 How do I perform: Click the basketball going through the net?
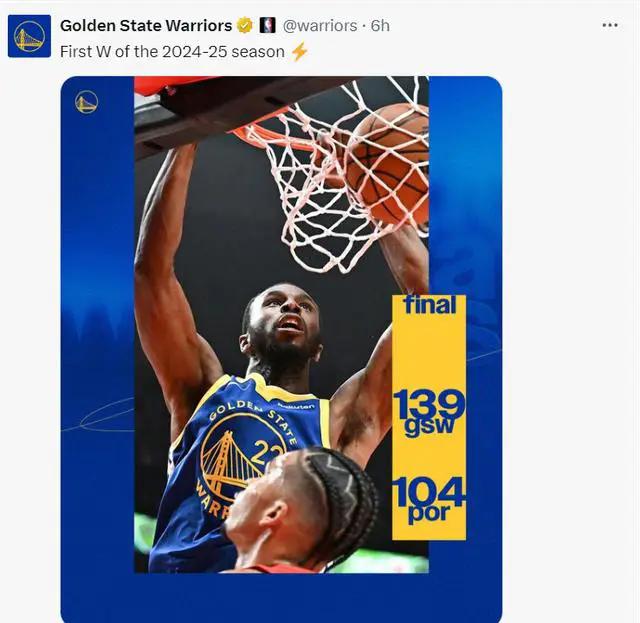click(387, 163)
